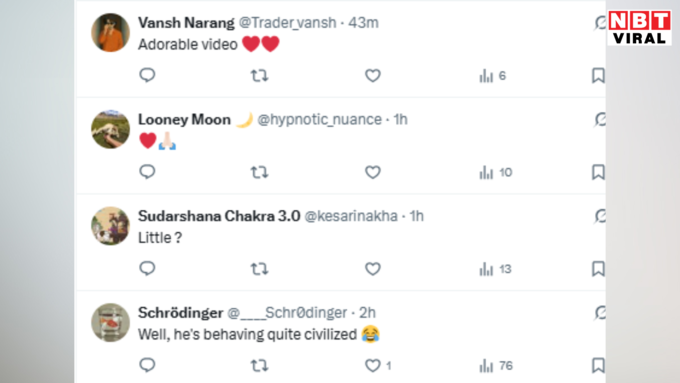Like the 'Little ?' tweet

pyautogui.click(x=373, y=269)
